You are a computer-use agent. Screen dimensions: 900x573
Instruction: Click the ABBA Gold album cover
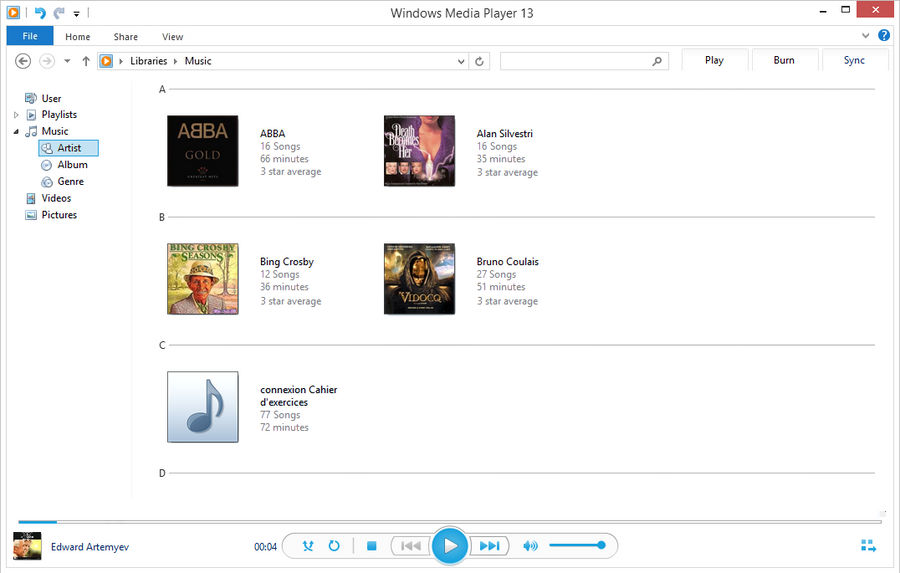point(203,151)
